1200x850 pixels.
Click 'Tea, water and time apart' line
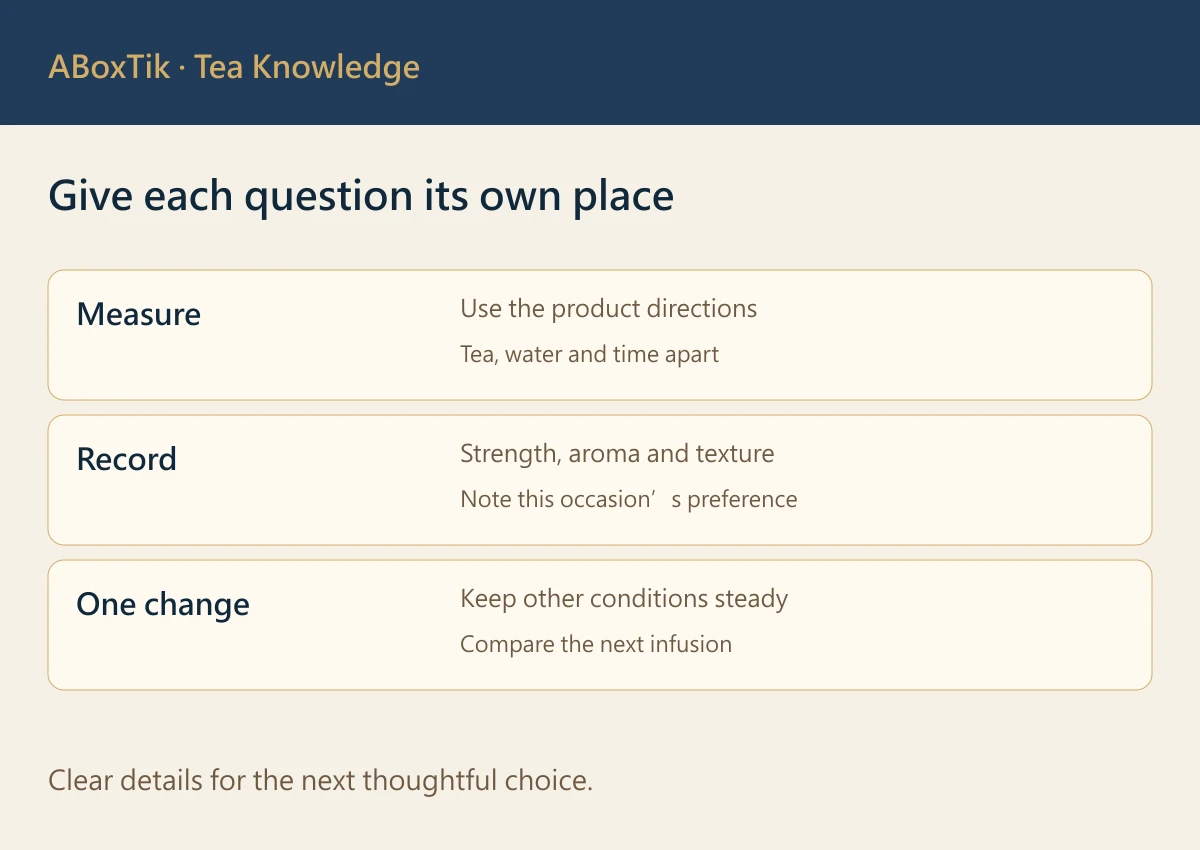pos(590,354)
